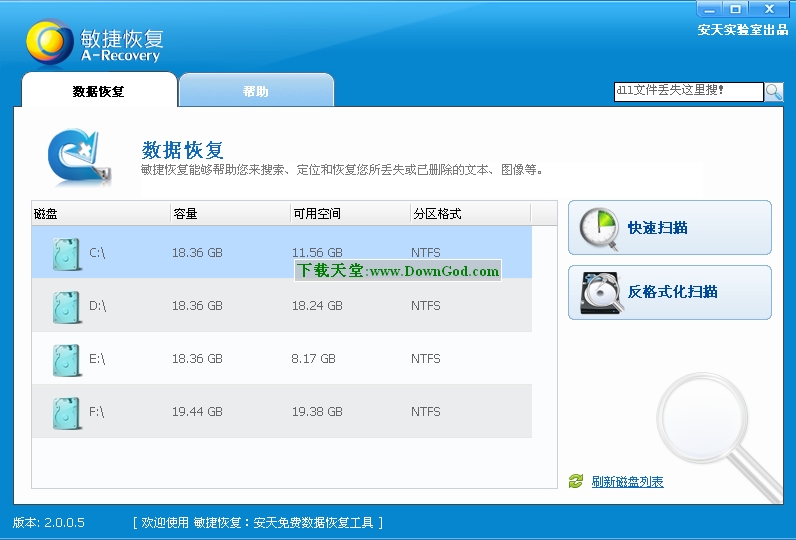Viewport: 796px width, 540px height.
Task: Start 快速扫描 quick scan
Action: pos(669,228)
